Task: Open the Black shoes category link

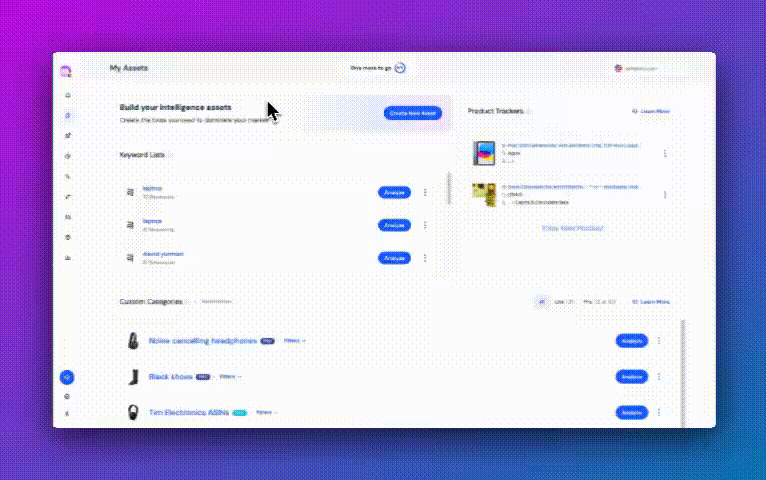Action: point(170,376)
